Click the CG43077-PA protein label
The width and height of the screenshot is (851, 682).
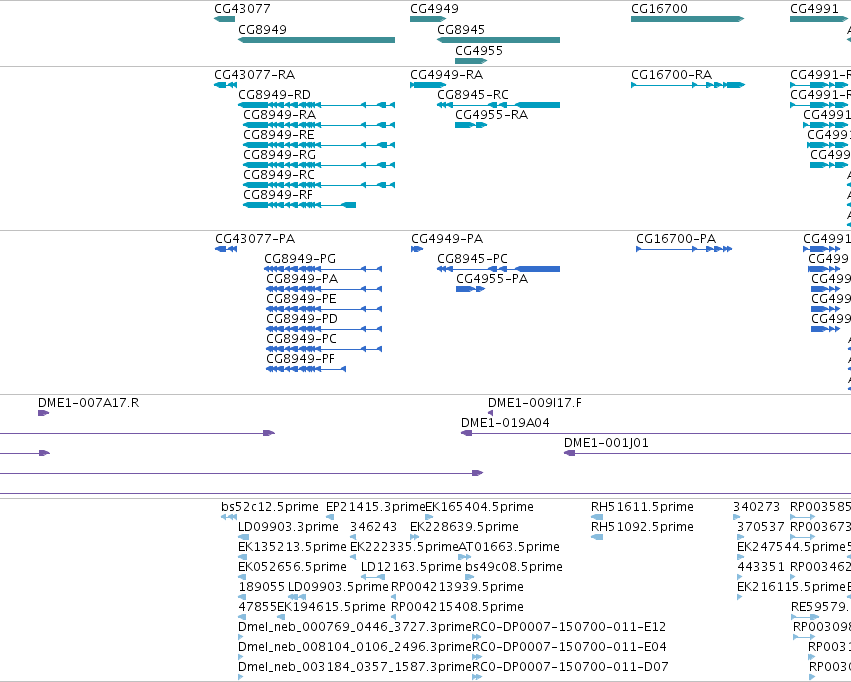pyautogui.click(x=255, y=239)
